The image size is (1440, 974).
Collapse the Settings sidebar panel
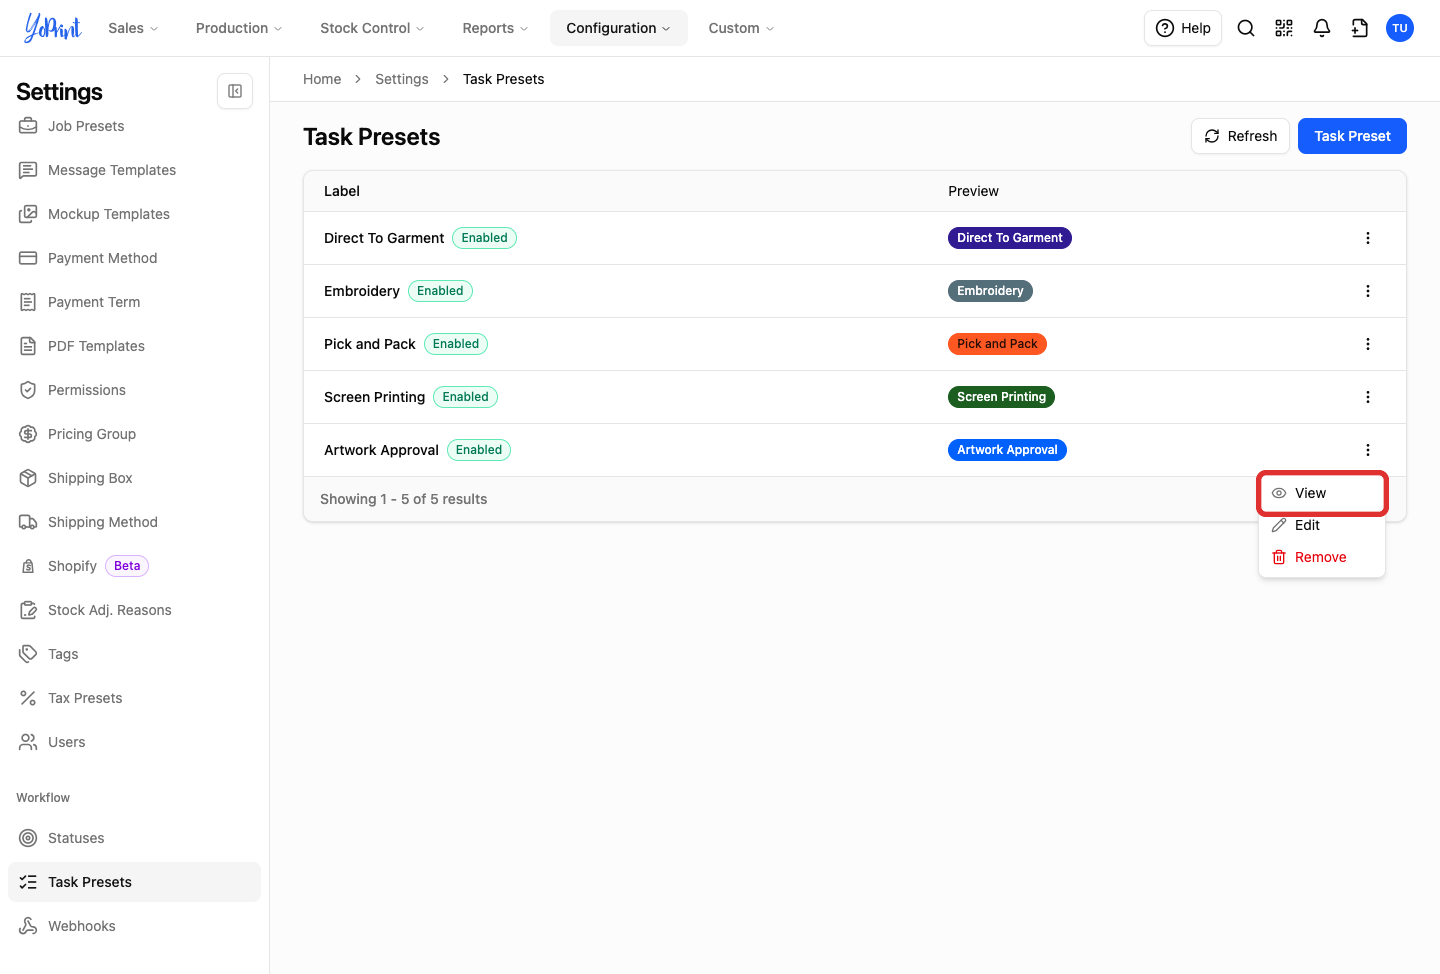point(235,91)
